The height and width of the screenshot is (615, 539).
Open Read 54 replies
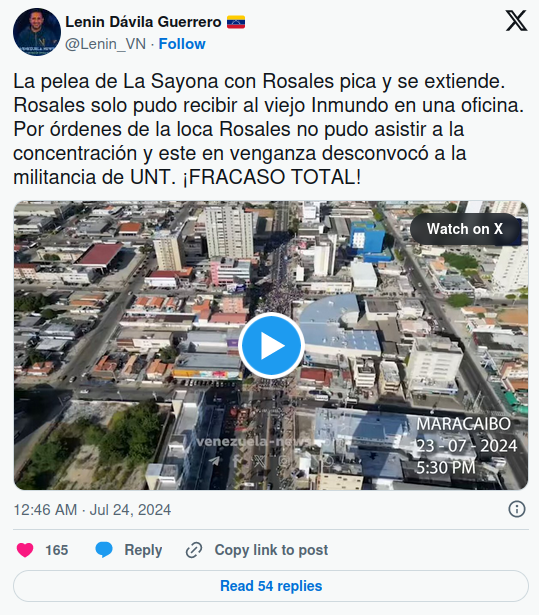[271, 586]
